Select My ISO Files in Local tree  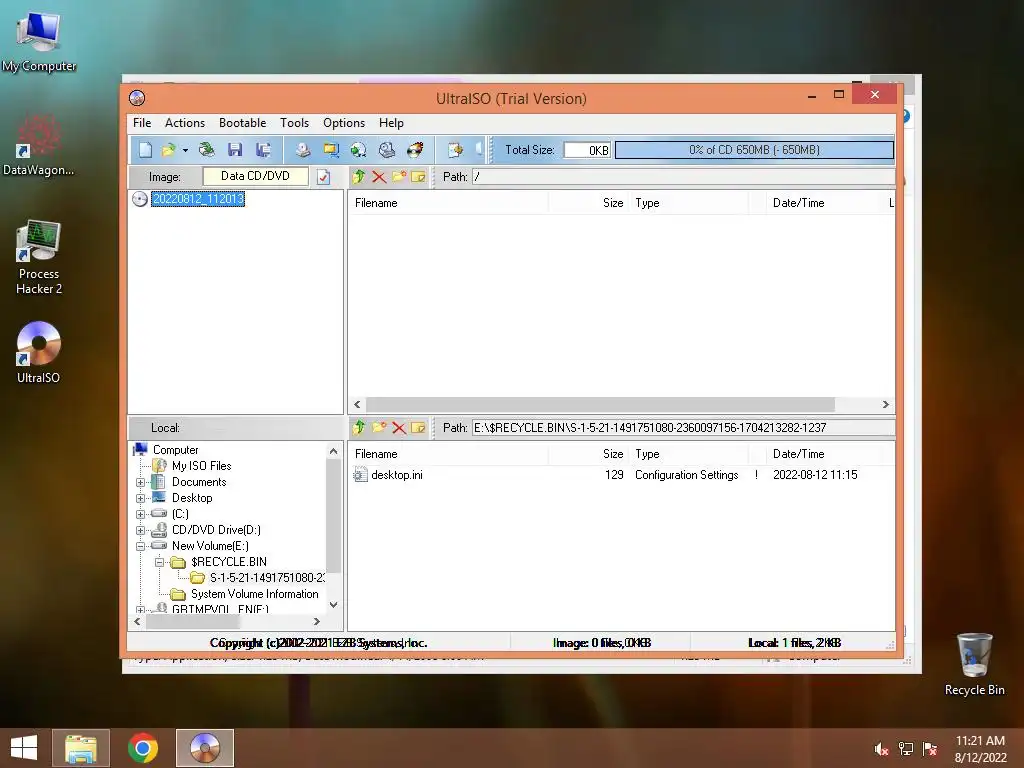(202, 466)
